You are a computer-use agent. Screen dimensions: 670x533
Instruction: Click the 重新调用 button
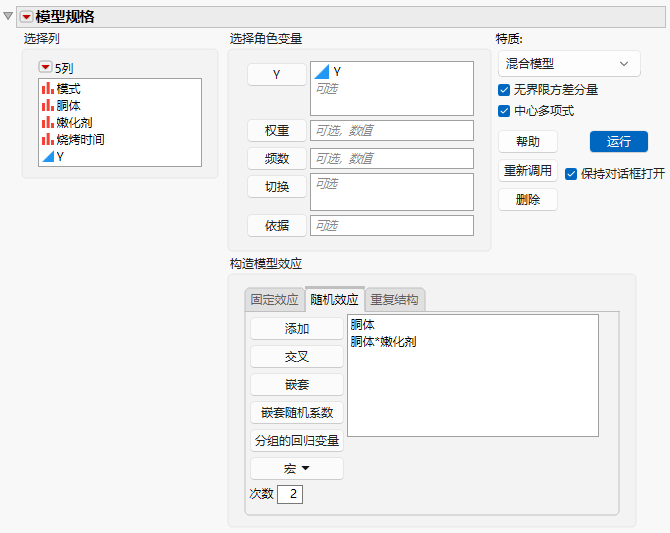(x=528, y=171)
